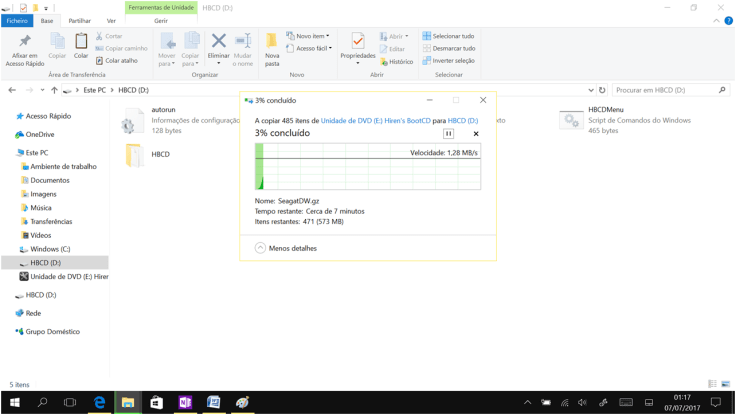736x415 pixels.
Task: Pause the file copy operation
Action: point(448,134)
